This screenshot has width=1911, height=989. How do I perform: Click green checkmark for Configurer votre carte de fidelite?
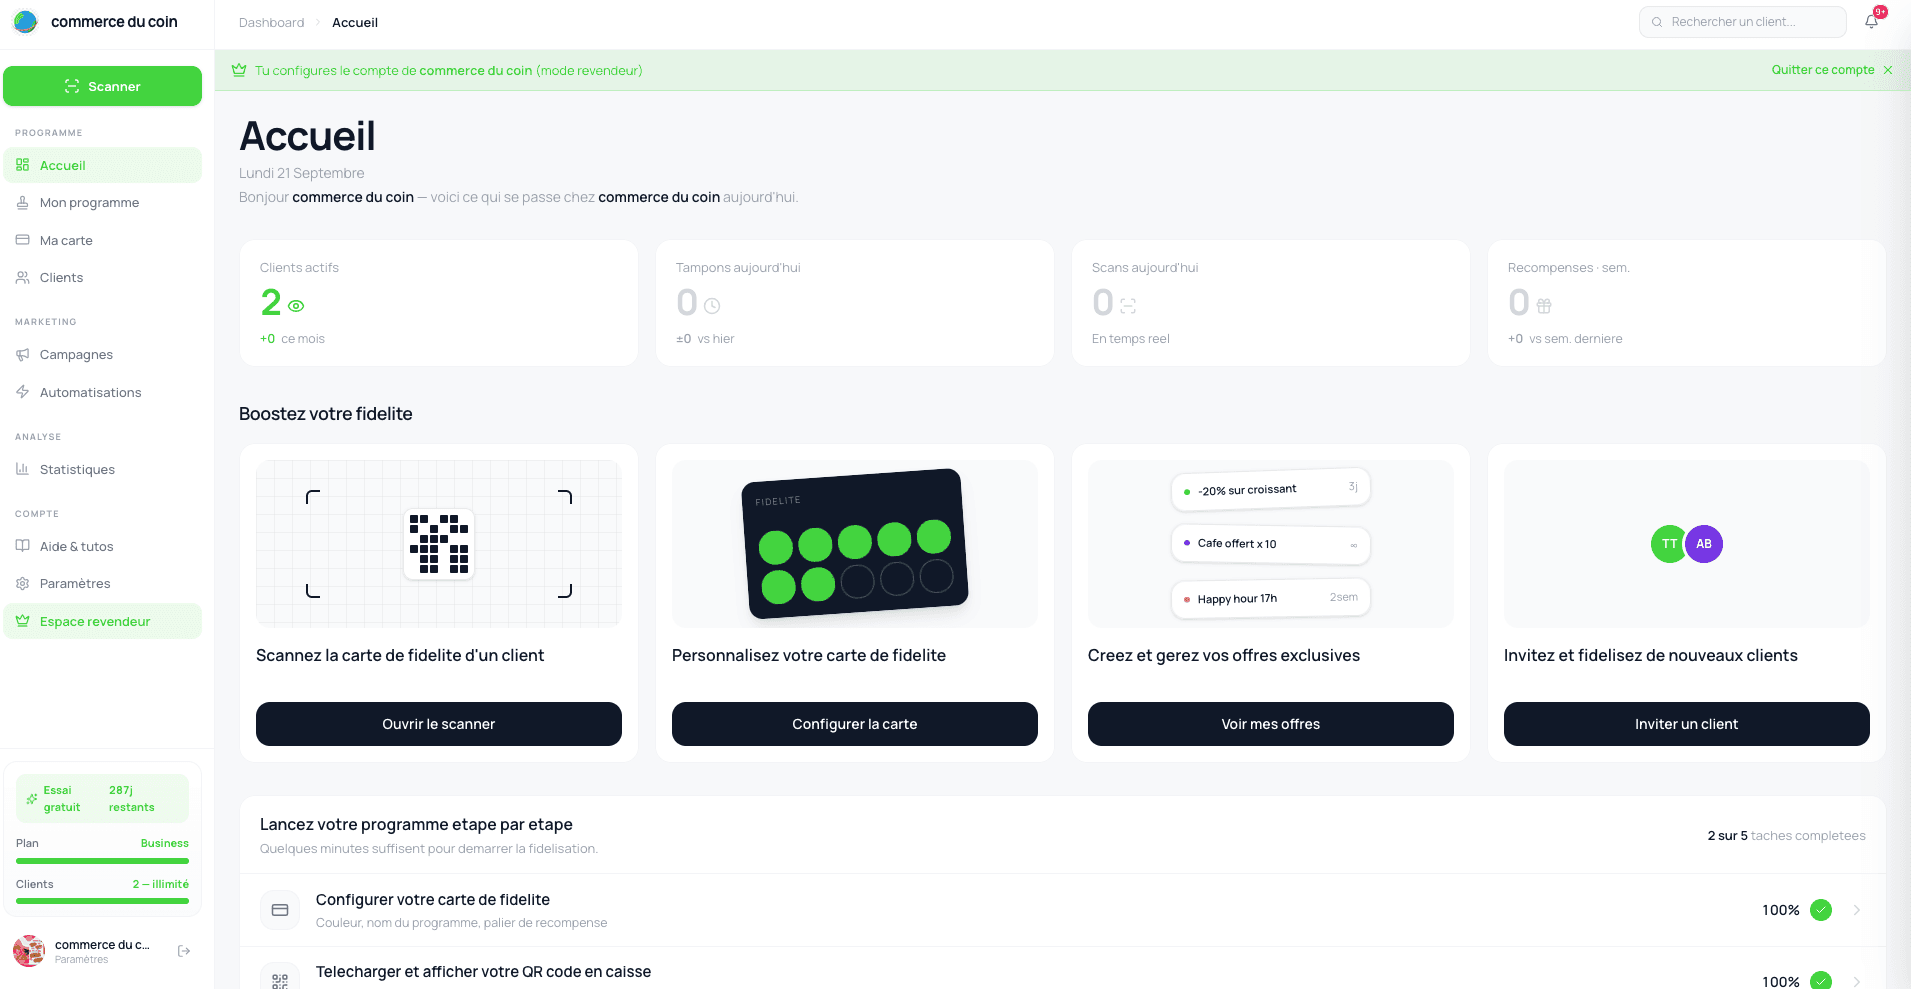1821,910
